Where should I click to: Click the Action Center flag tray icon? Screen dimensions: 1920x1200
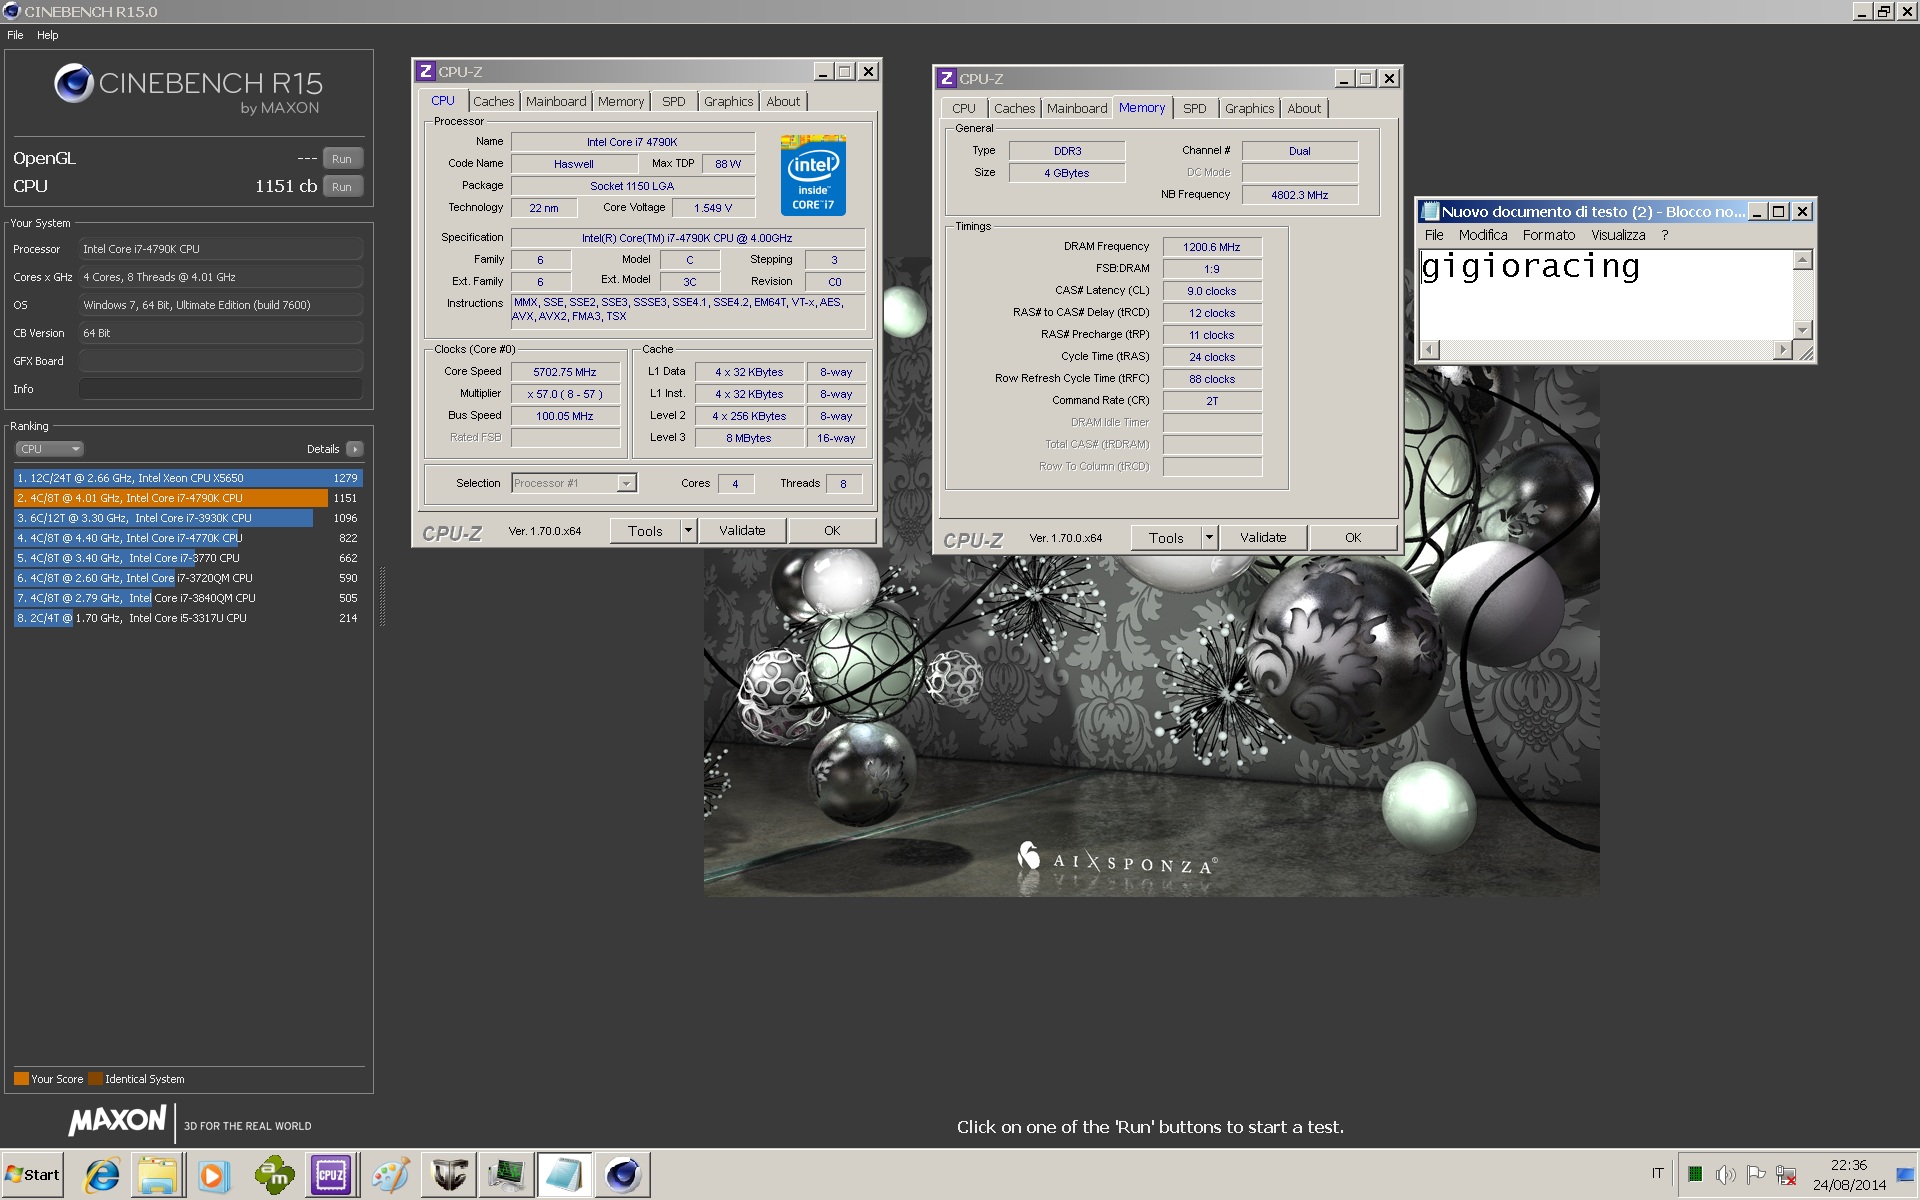click(x=1755, y=1175)
